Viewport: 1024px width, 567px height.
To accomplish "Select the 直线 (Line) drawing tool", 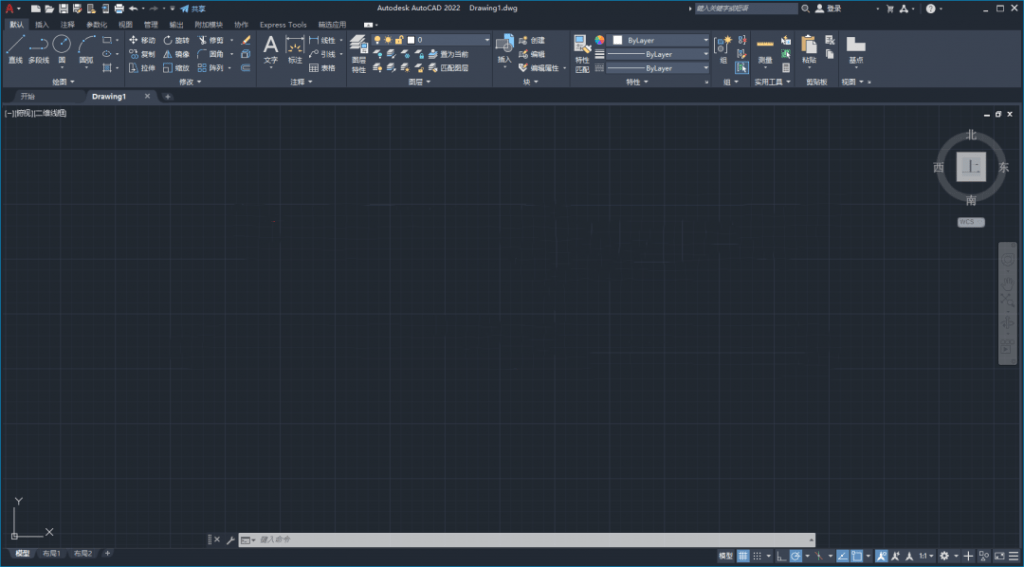I will [15, 48].
